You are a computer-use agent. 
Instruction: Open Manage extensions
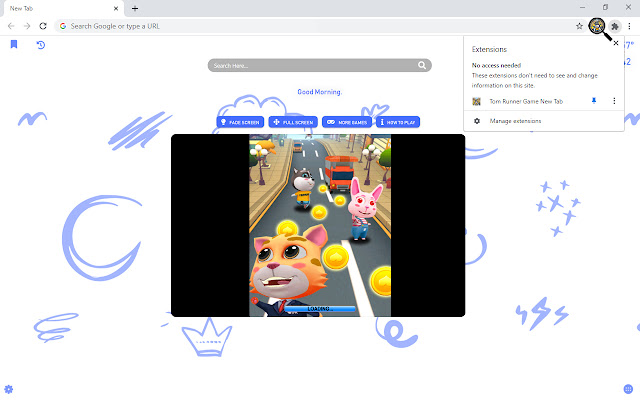pyautogui.click(x=515, y=121)
